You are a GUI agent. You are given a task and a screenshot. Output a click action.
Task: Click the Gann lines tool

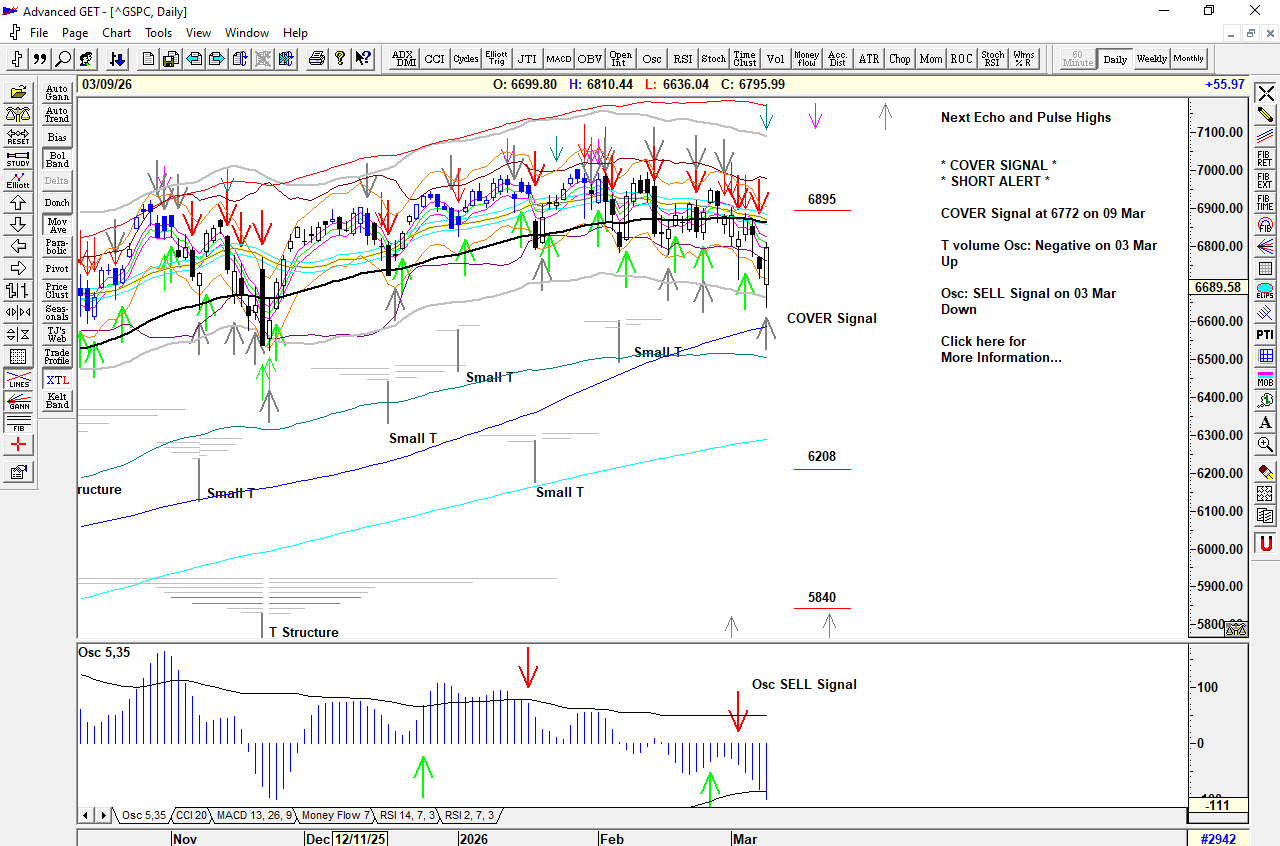(18, 401)
